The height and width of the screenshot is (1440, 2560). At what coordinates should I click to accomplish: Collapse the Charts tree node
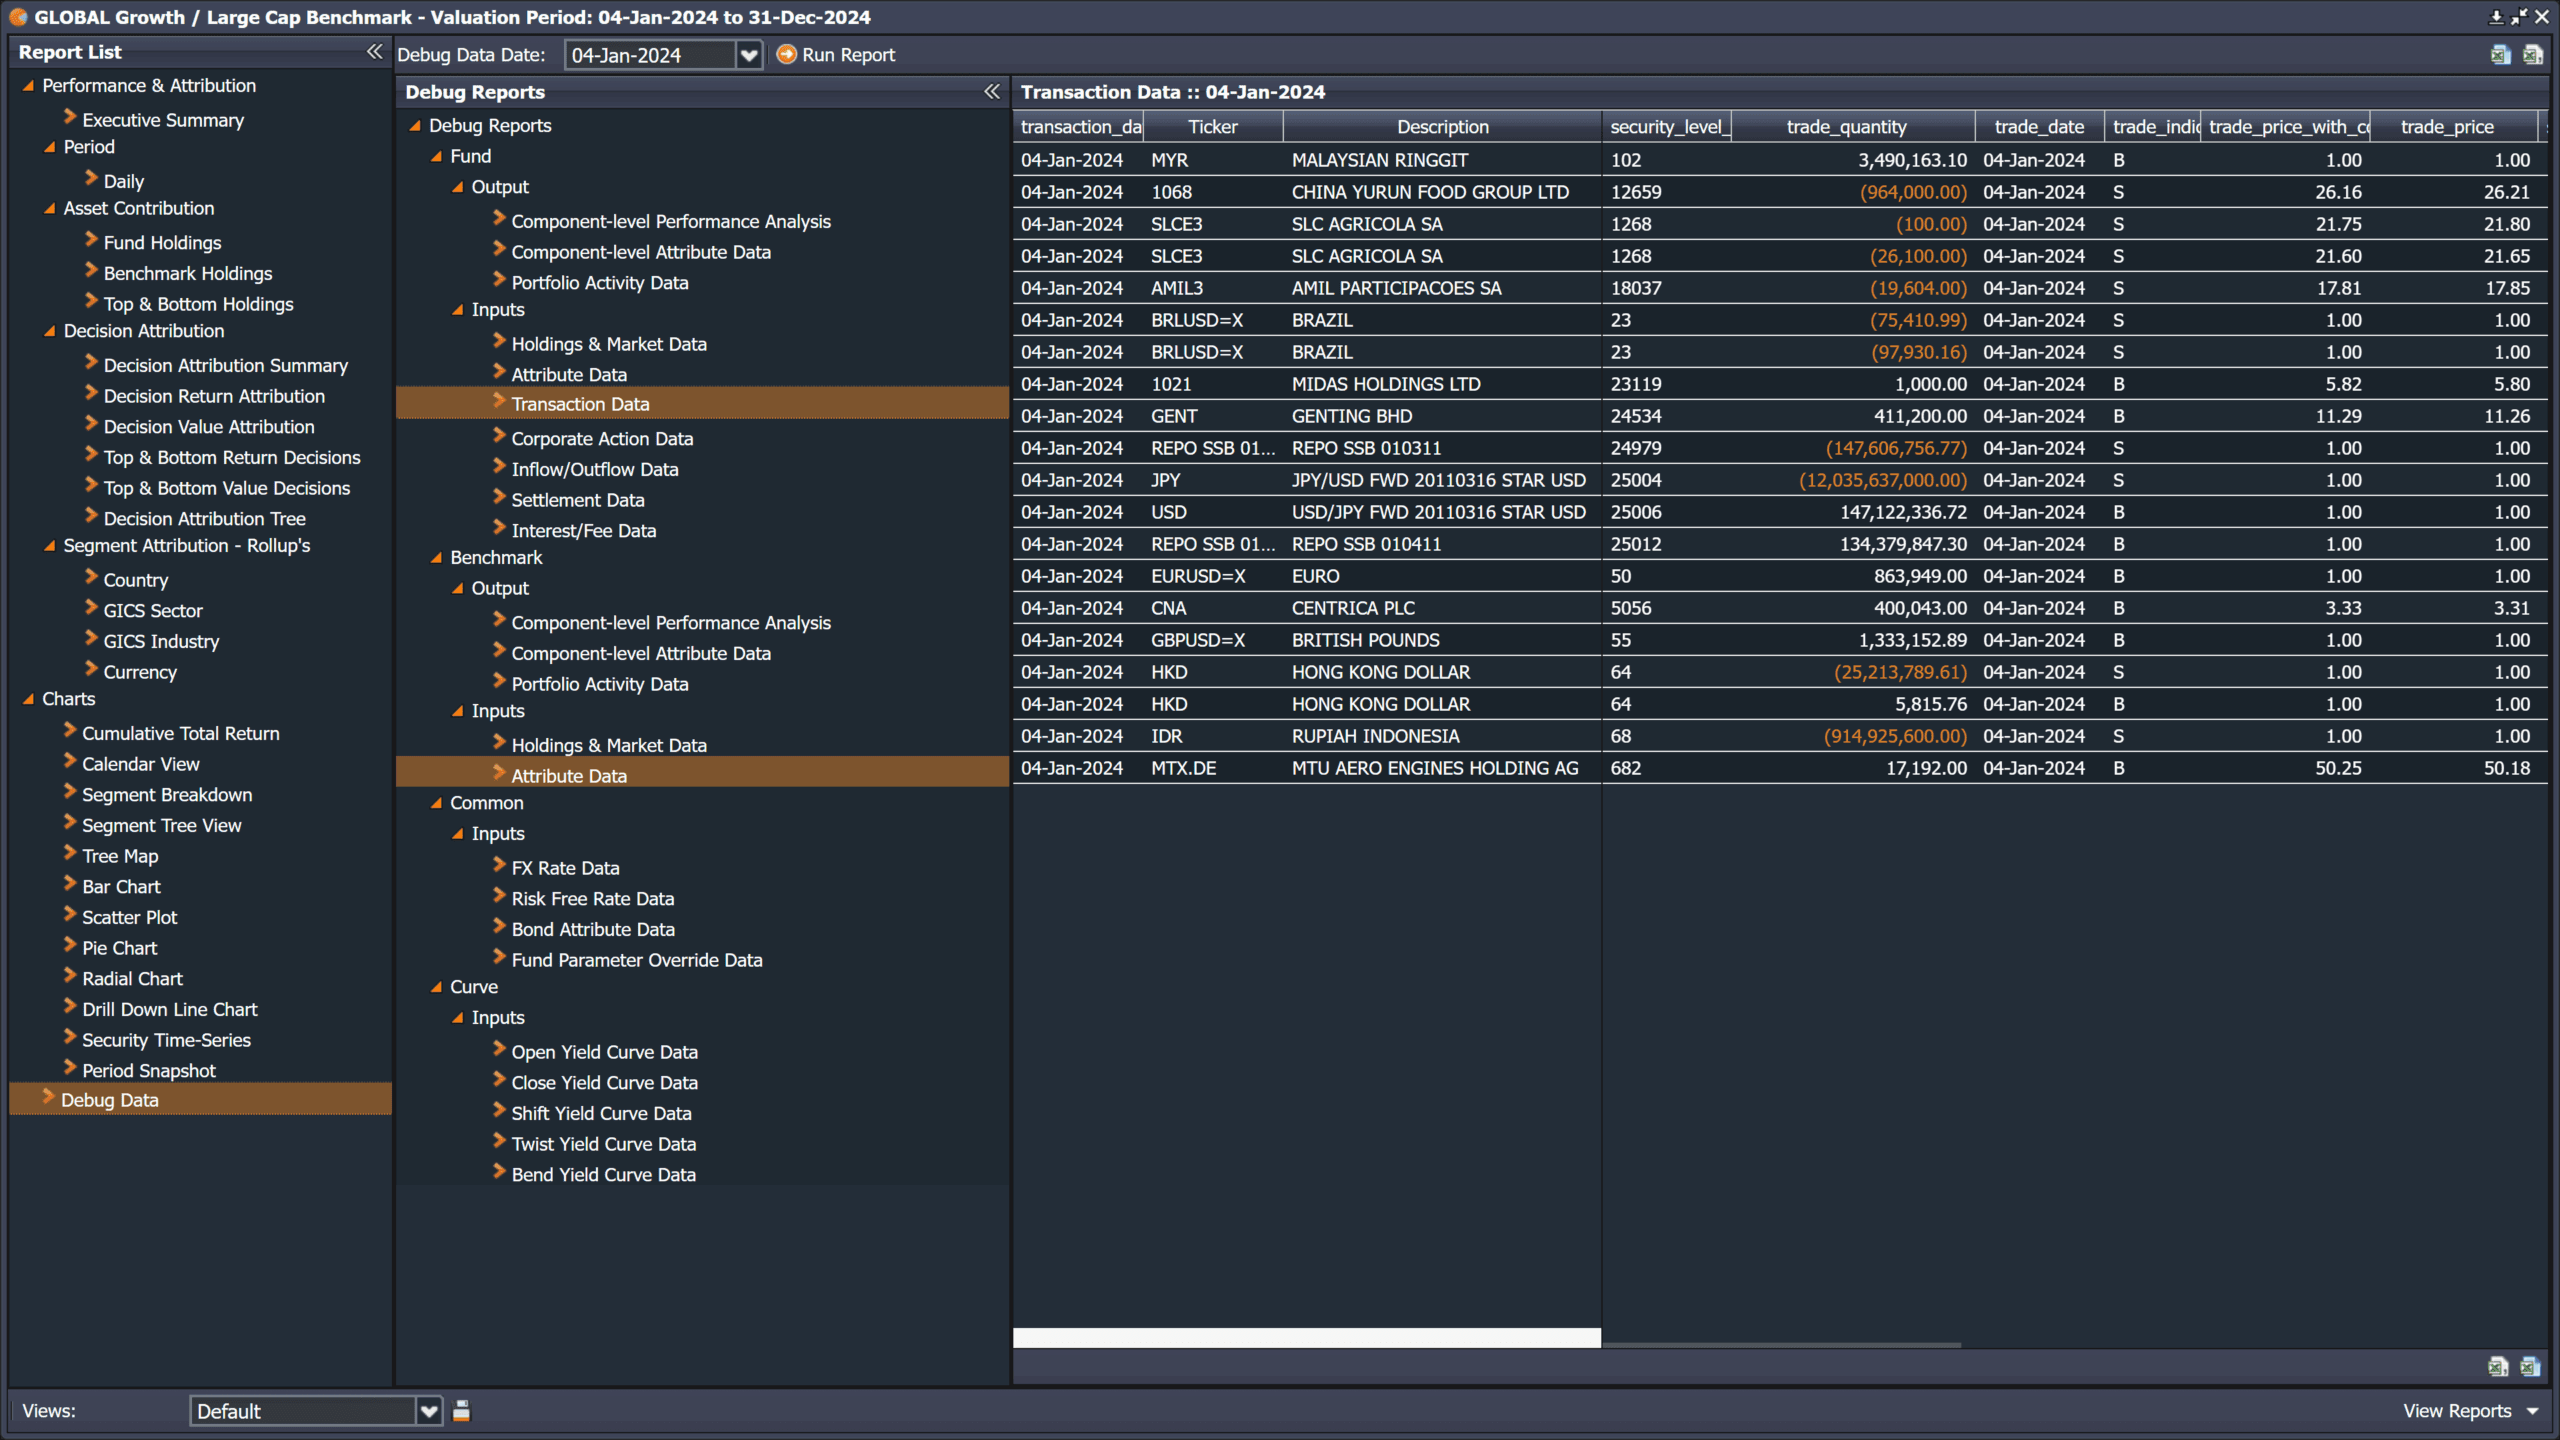click(x=28, y=699)
